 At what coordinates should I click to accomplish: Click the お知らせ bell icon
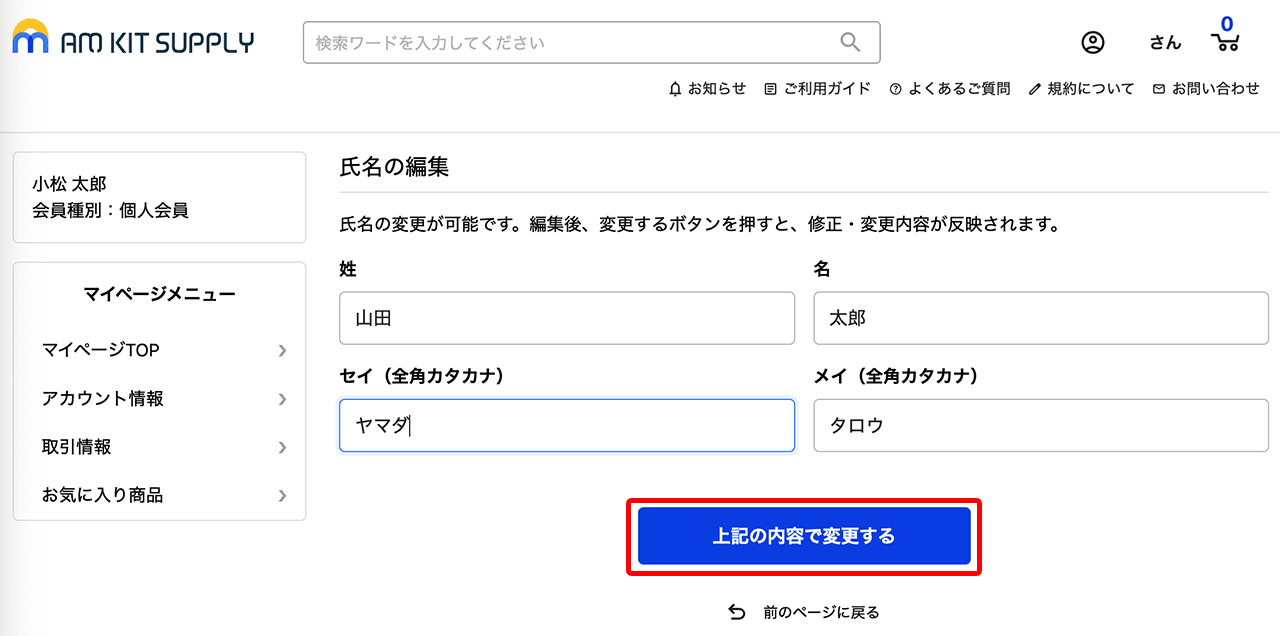pyautogui.click(x=676, y=88)
